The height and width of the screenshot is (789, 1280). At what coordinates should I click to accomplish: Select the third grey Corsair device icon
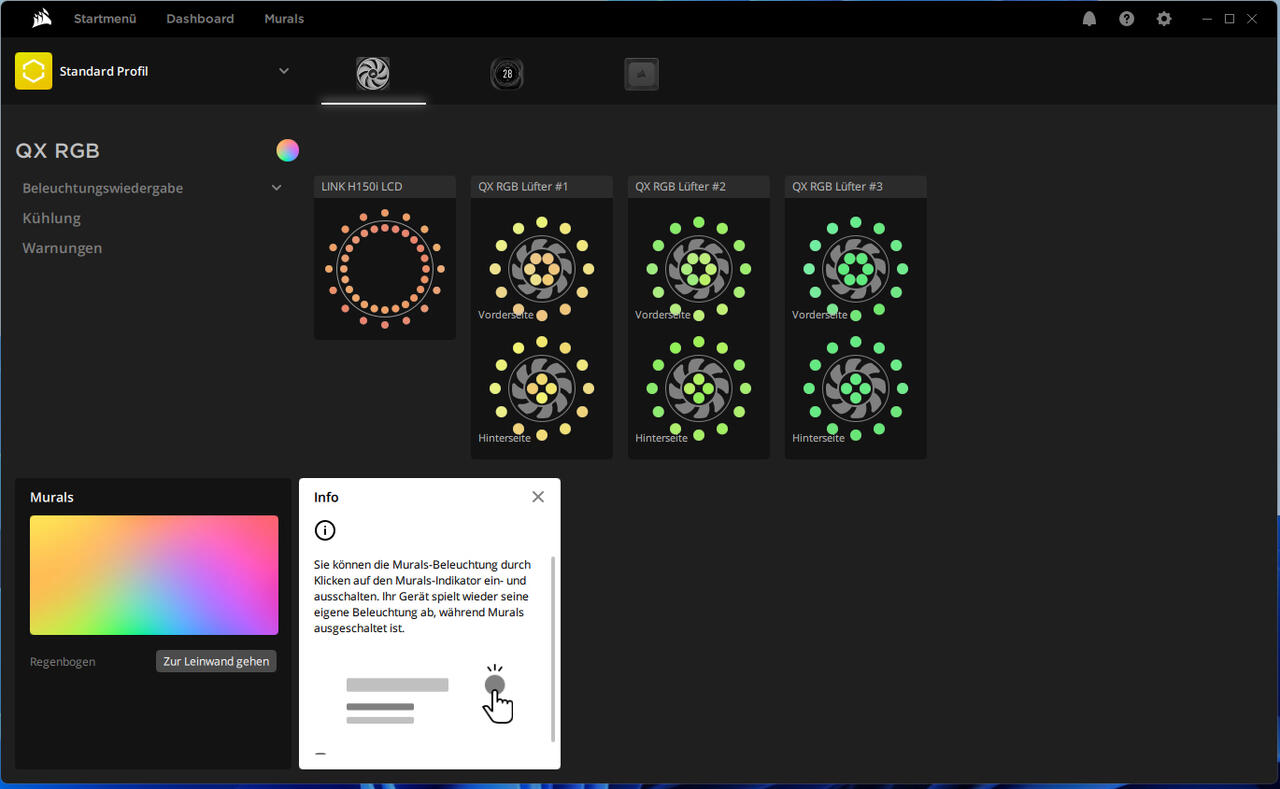[x=641, y=73]
